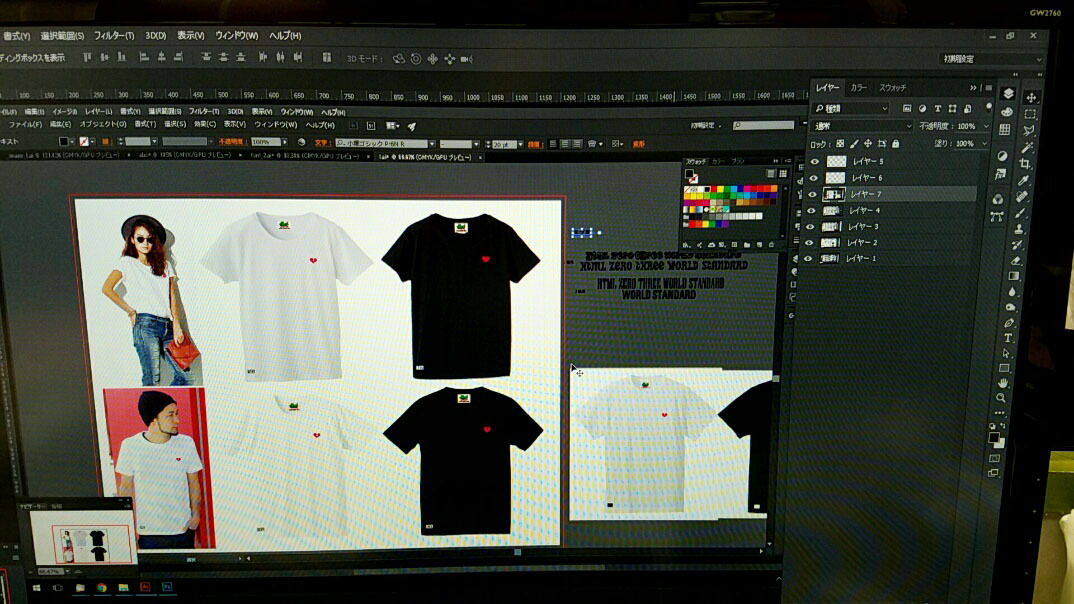Open the blend mode 通常 dropdown
Viewport: 1074px width, 604px height.
click(863, 126)
